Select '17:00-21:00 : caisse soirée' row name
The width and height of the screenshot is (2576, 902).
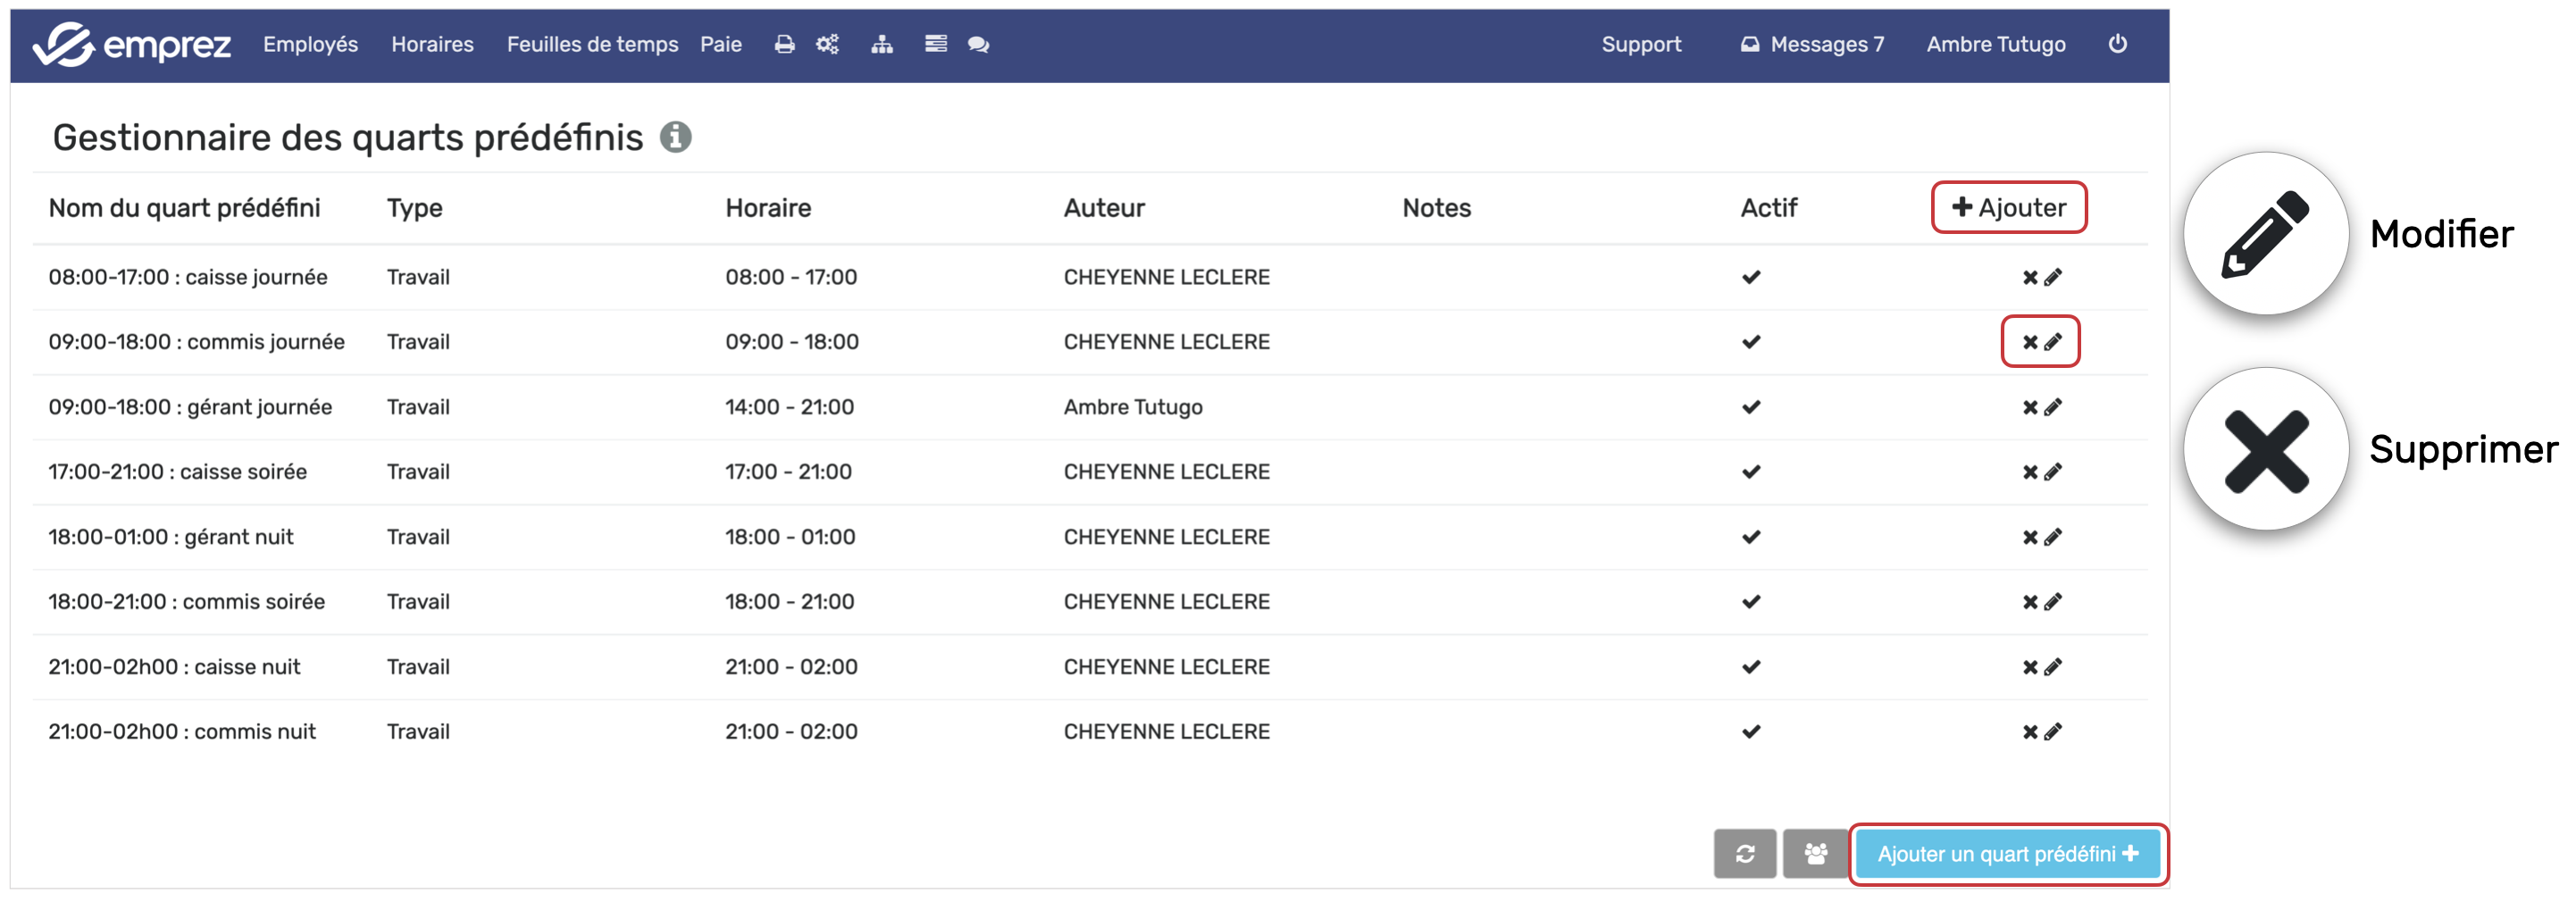(177, 472)
